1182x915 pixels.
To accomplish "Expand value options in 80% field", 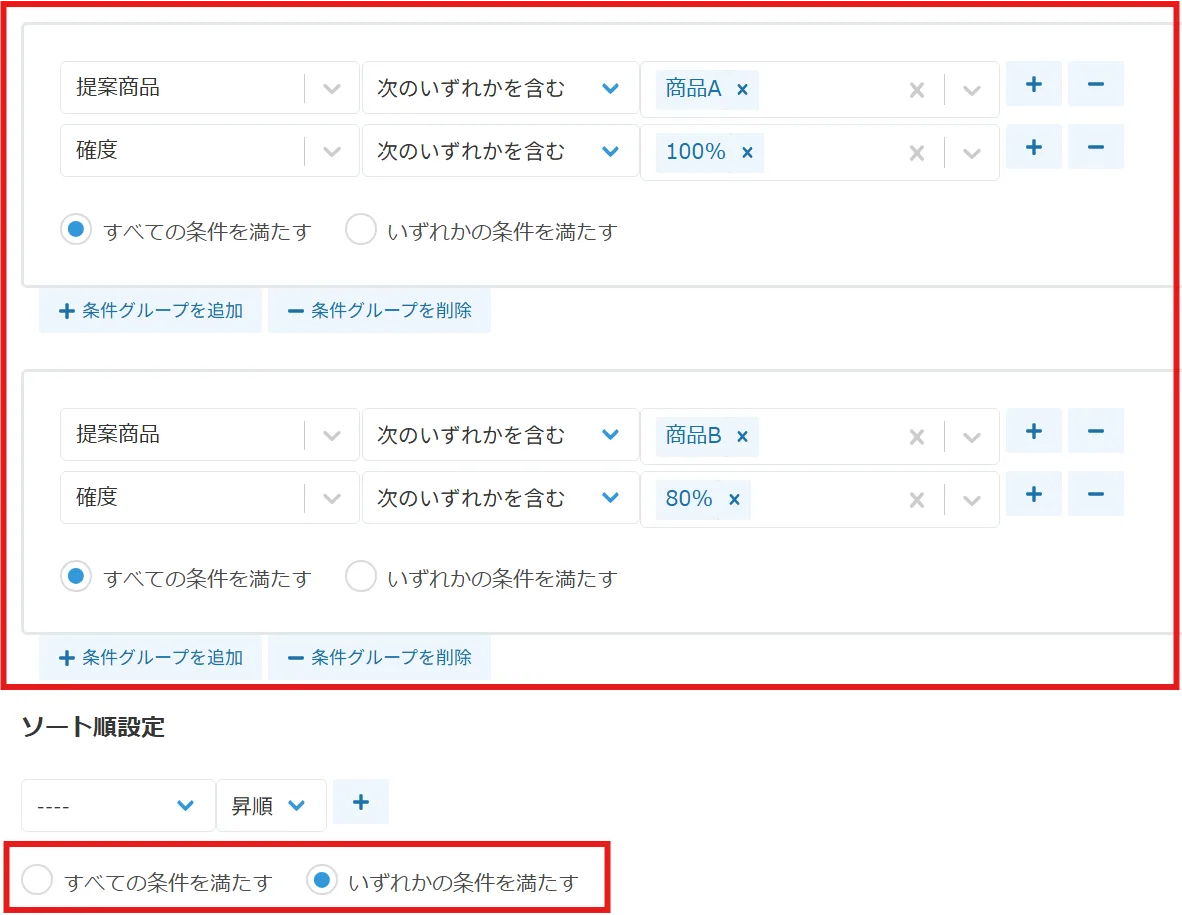I will click(x=972, y=500).
